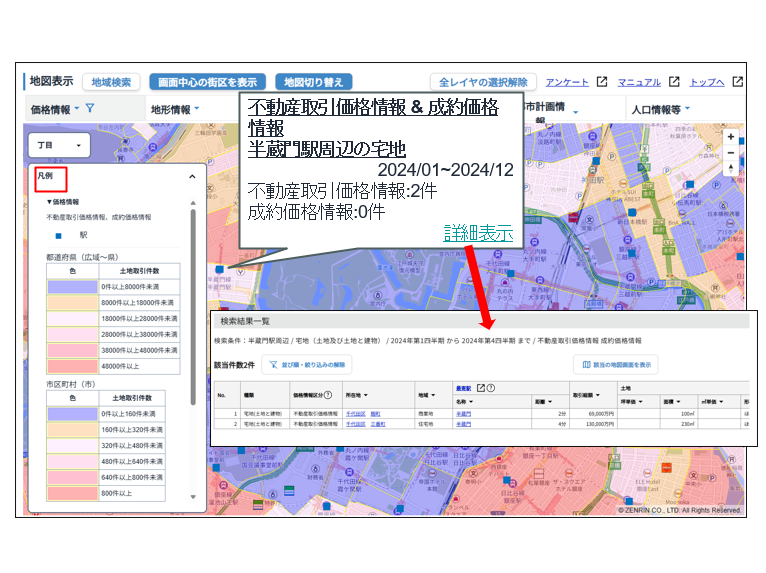This screenshot has width=766, height=573.
Task: Open the 価格情報 menu
Action: (x=51, y=109)
